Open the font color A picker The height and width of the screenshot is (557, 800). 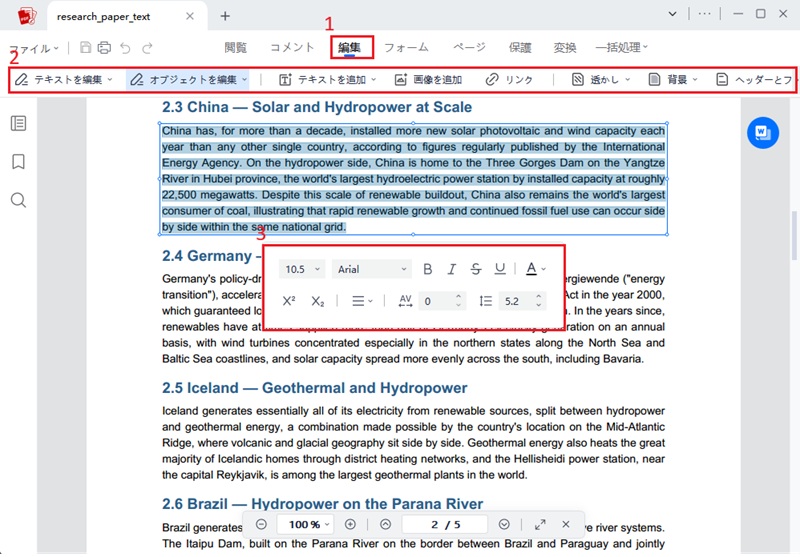click(536, 269)
